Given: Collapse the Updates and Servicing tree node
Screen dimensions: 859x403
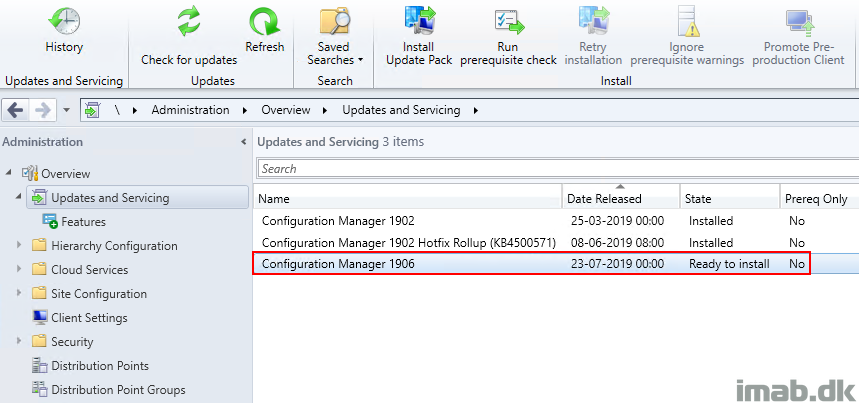Looking at the screenshot, I should 19,197.
